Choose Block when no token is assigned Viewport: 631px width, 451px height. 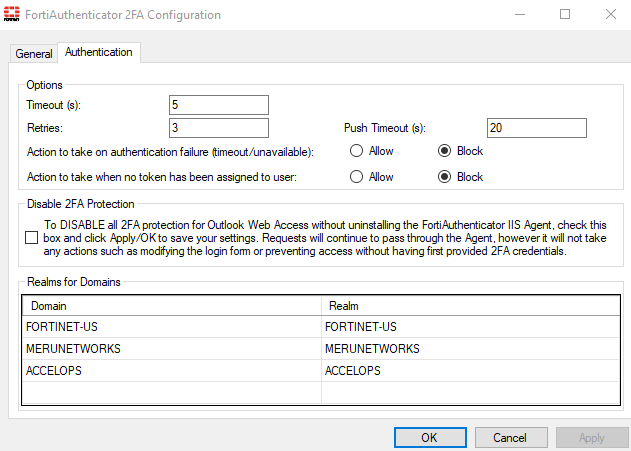[445, 177]
